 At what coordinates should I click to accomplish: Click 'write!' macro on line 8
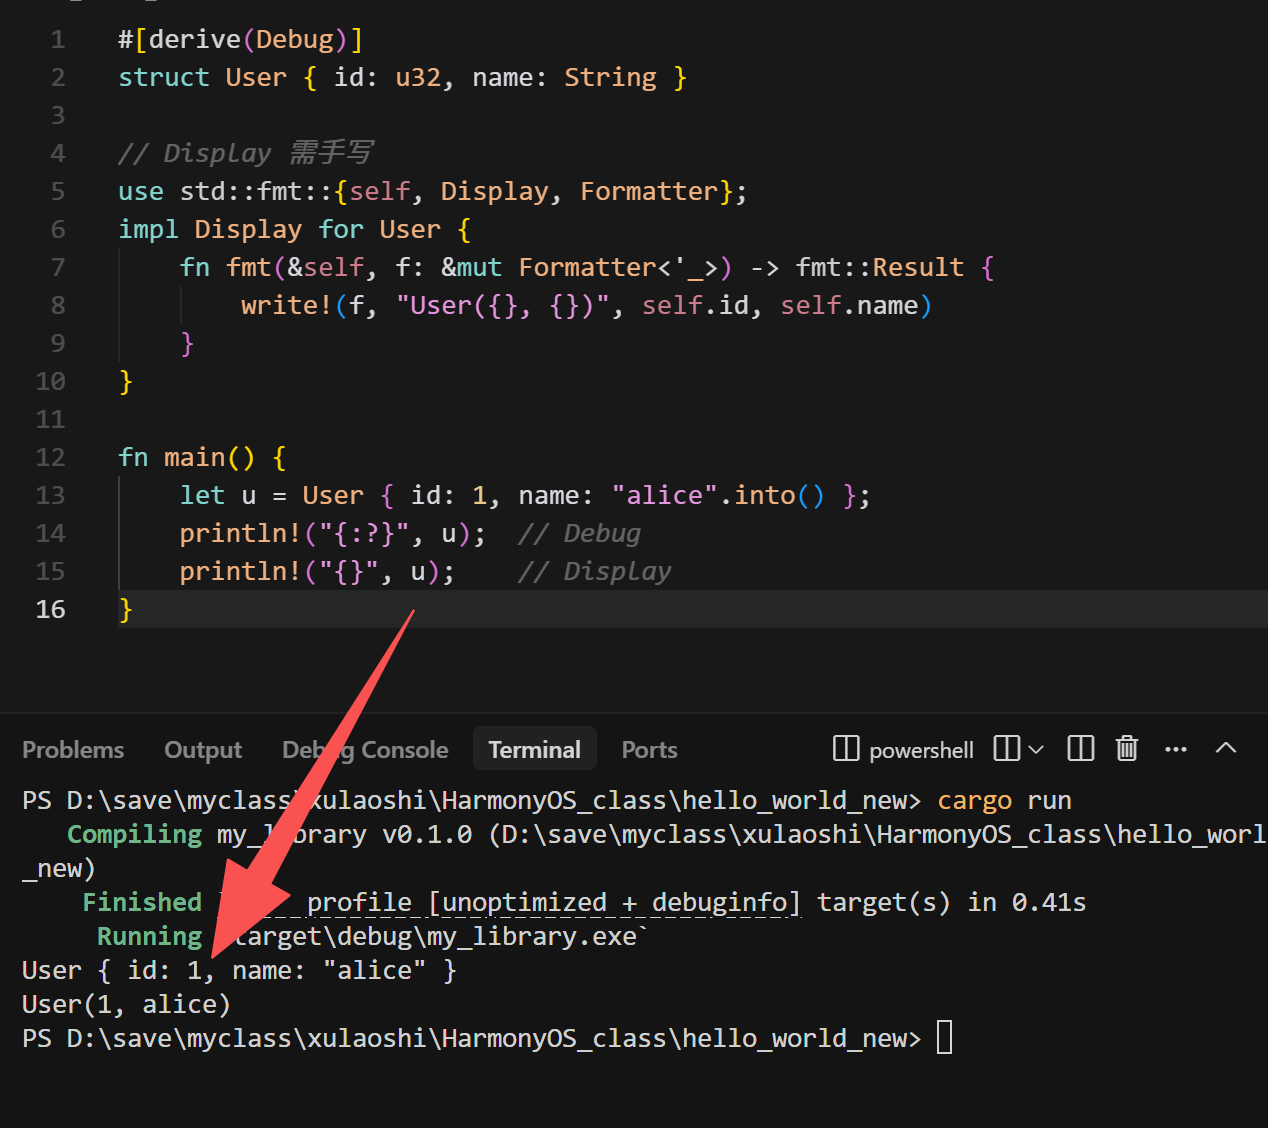286,305
